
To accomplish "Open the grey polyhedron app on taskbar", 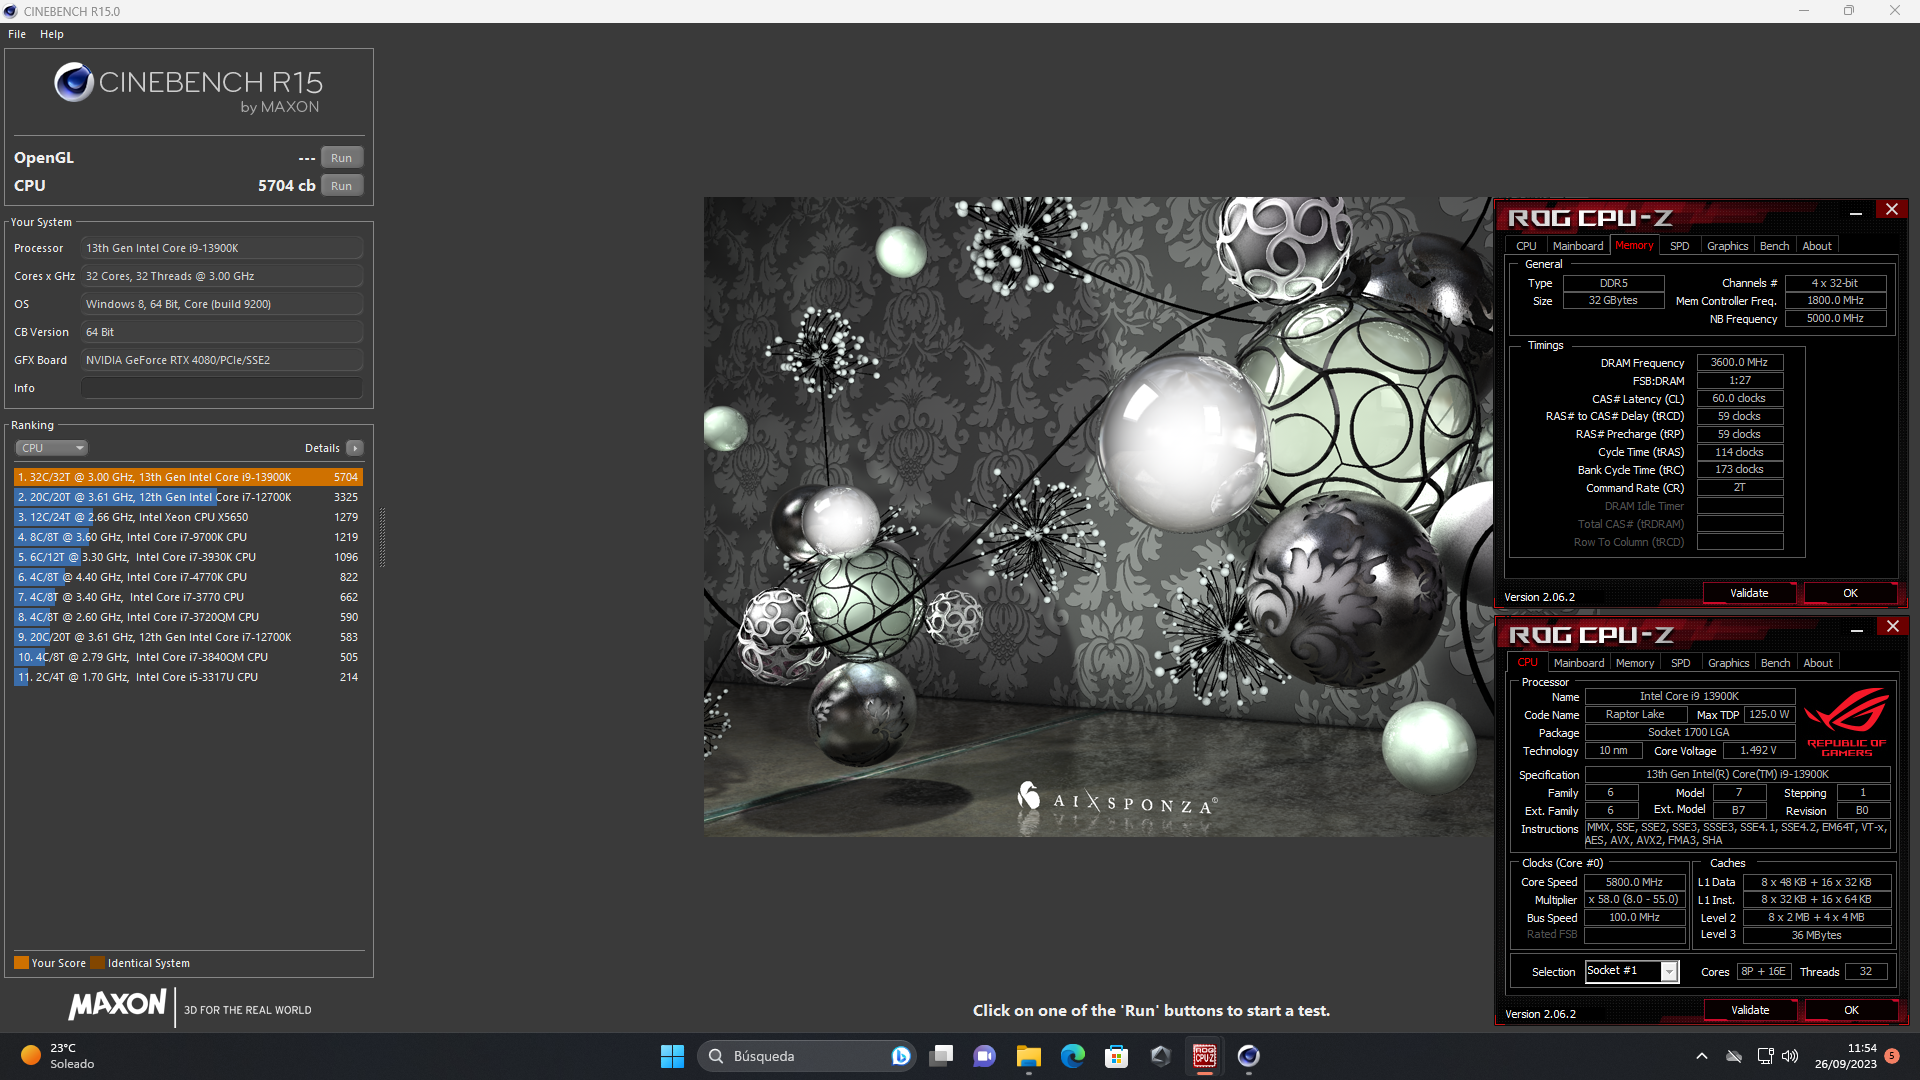I will [1161, 1056].
